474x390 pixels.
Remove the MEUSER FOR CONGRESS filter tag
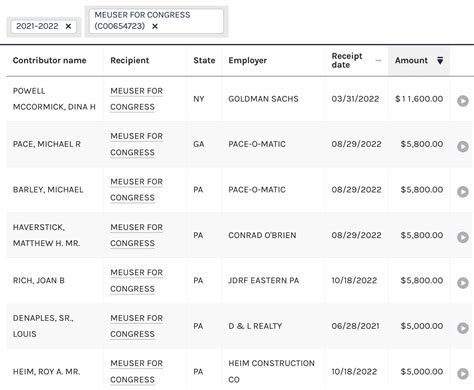click(155, 26)
